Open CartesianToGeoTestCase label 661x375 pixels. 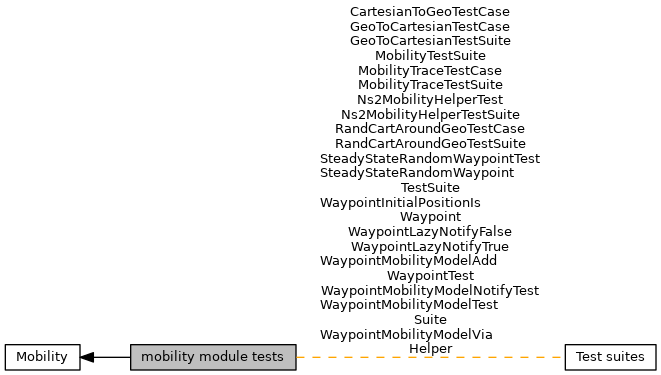pyautogui.click(x=430, y=12)
